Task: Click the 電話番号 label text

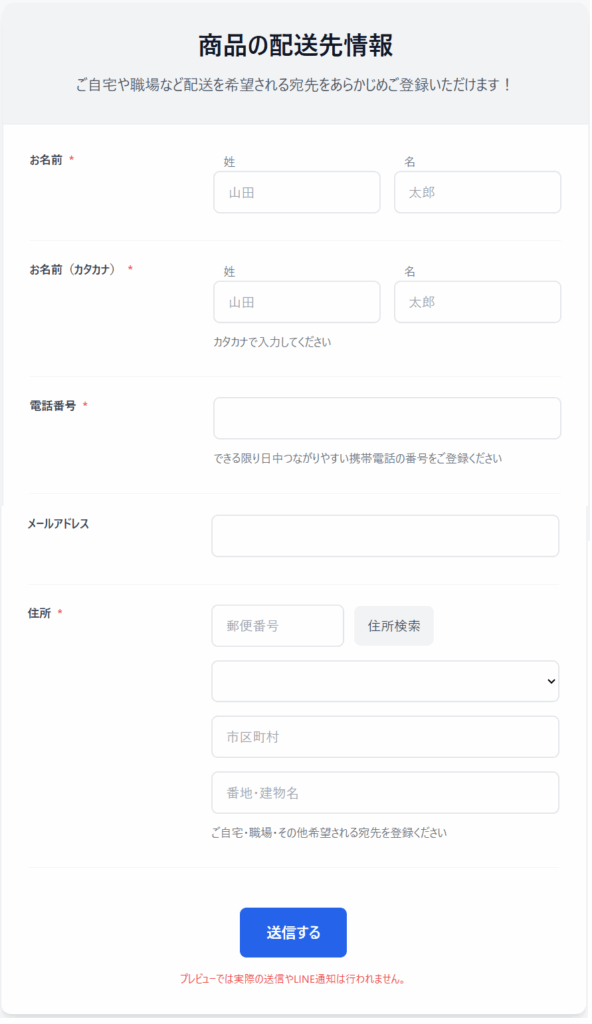Action: click(x=52, y=406)
